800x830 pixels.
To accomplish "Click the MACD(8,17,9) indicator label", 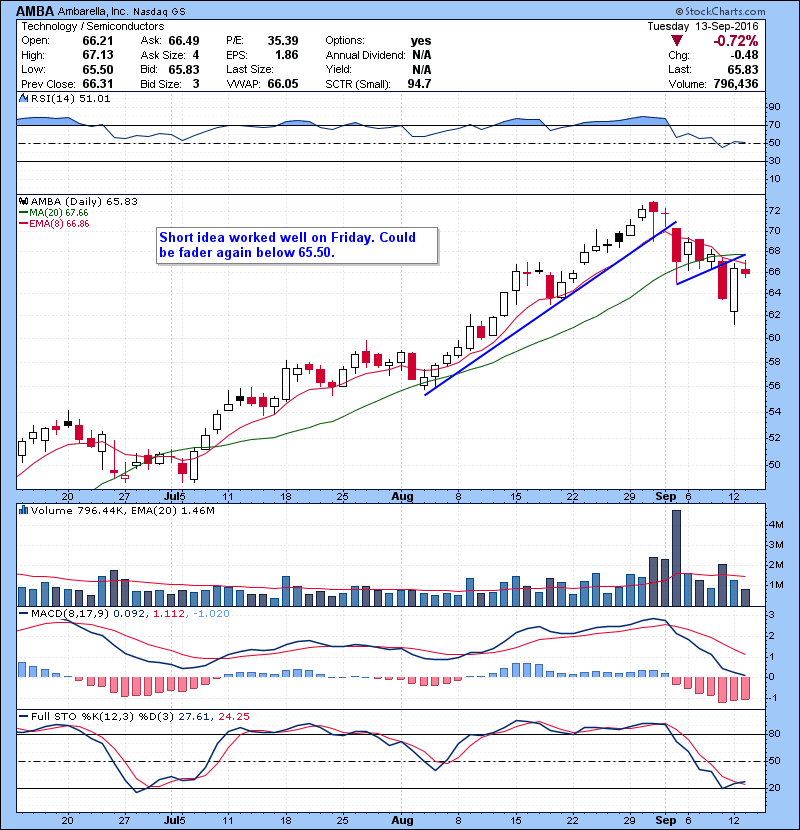I will tap(70, 614).
